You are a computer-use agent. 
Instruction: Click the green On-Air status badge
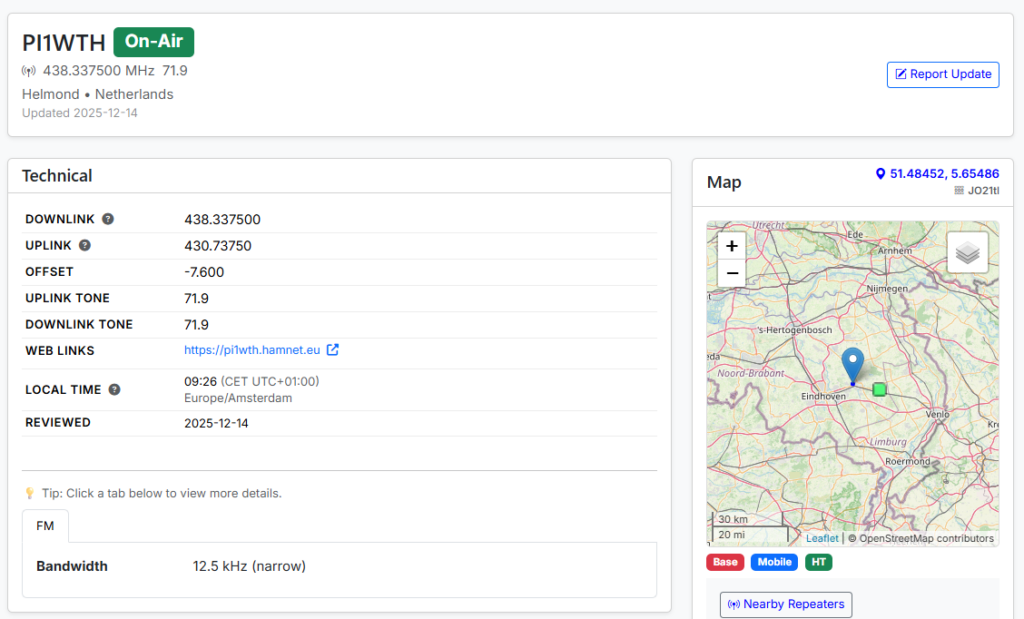[153, 42]
